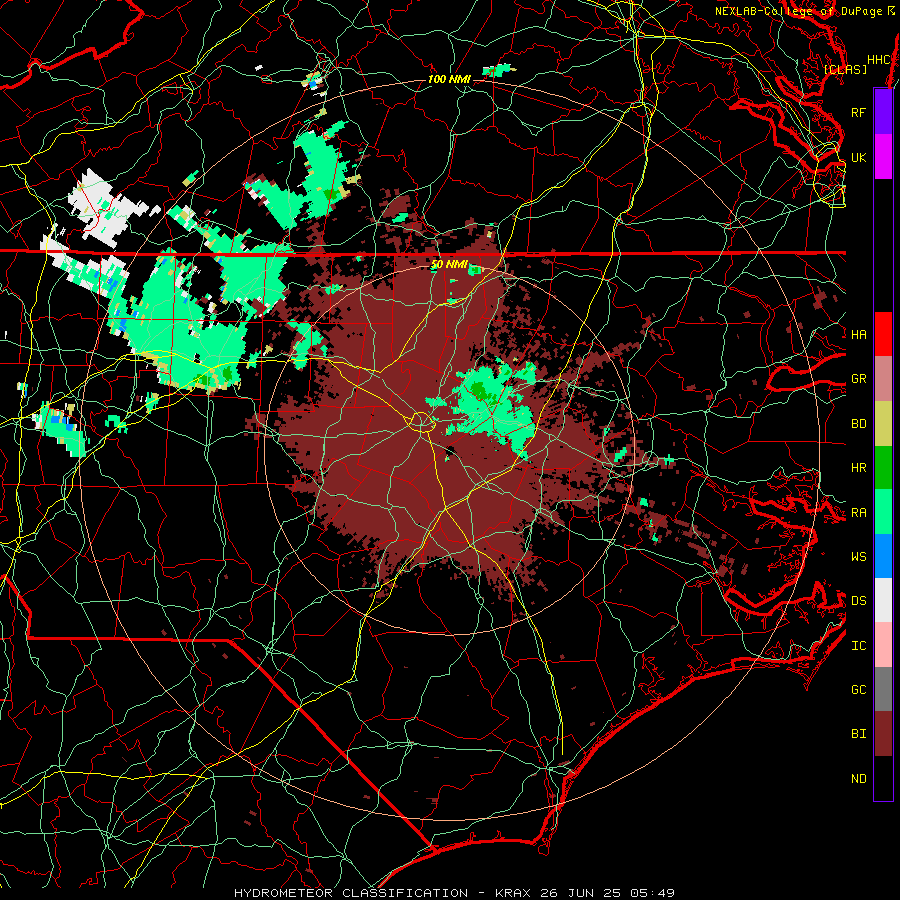Viewport: 900px width, 900px height.
Task: Click the BD legend label
Action: point(858,424)
